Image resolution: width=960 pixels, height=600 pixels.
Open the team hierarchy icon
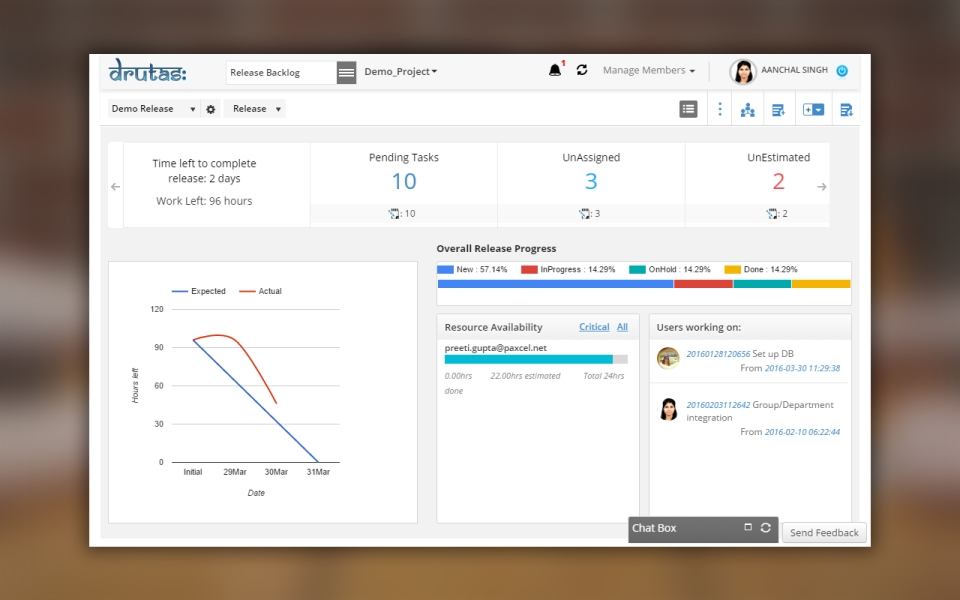click(748, 108)
